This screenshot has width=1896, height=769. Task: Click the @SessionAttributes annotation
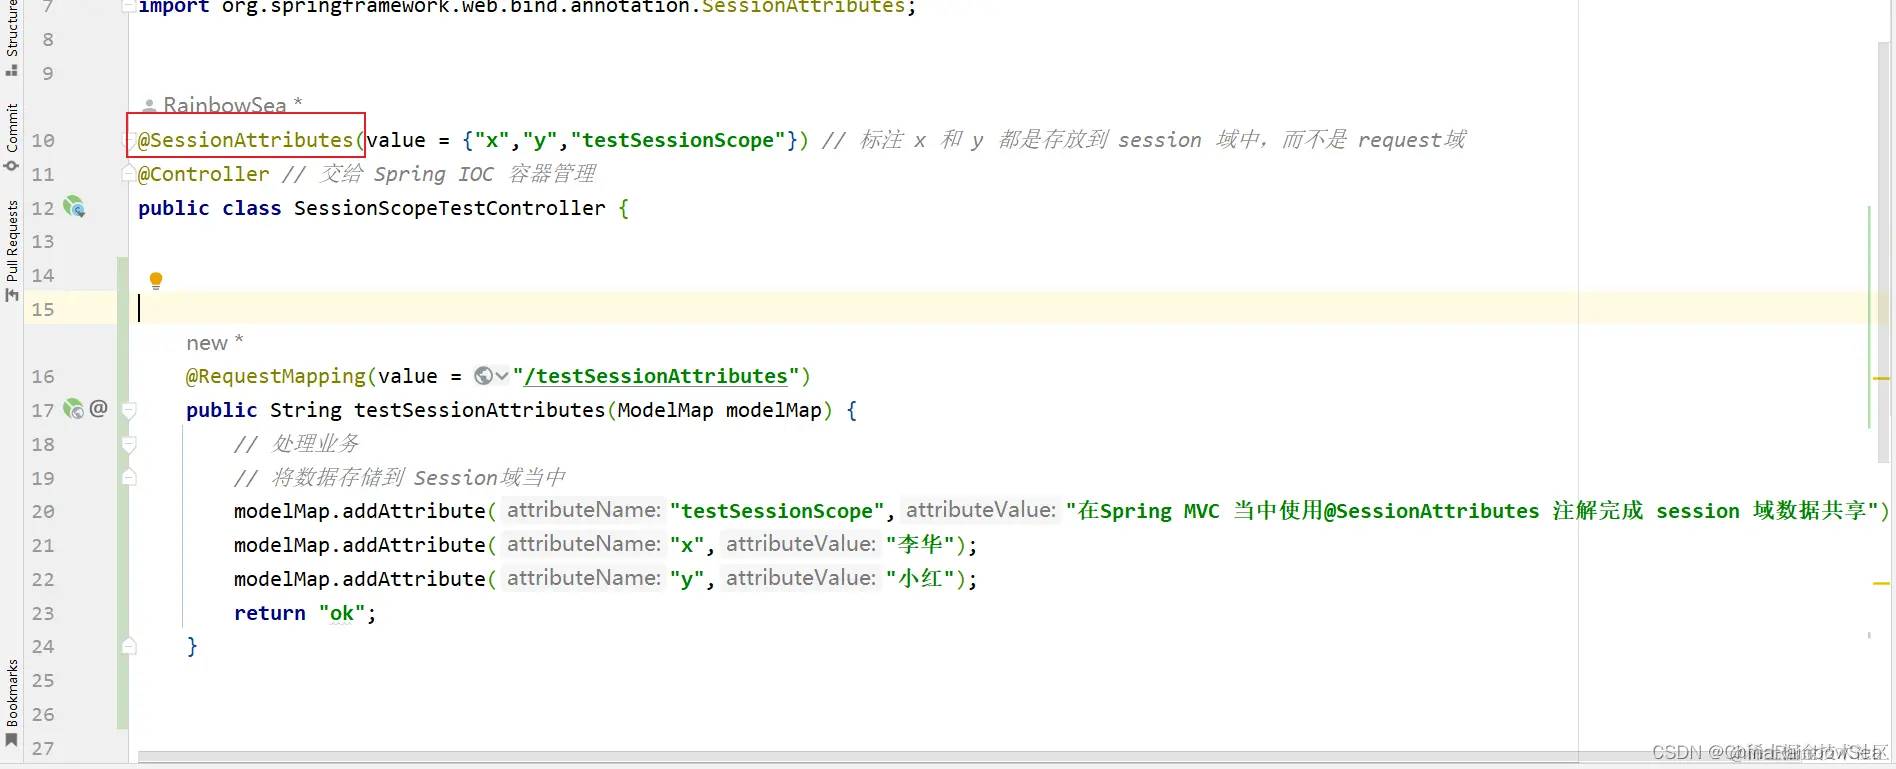click(x=245, y=140)
